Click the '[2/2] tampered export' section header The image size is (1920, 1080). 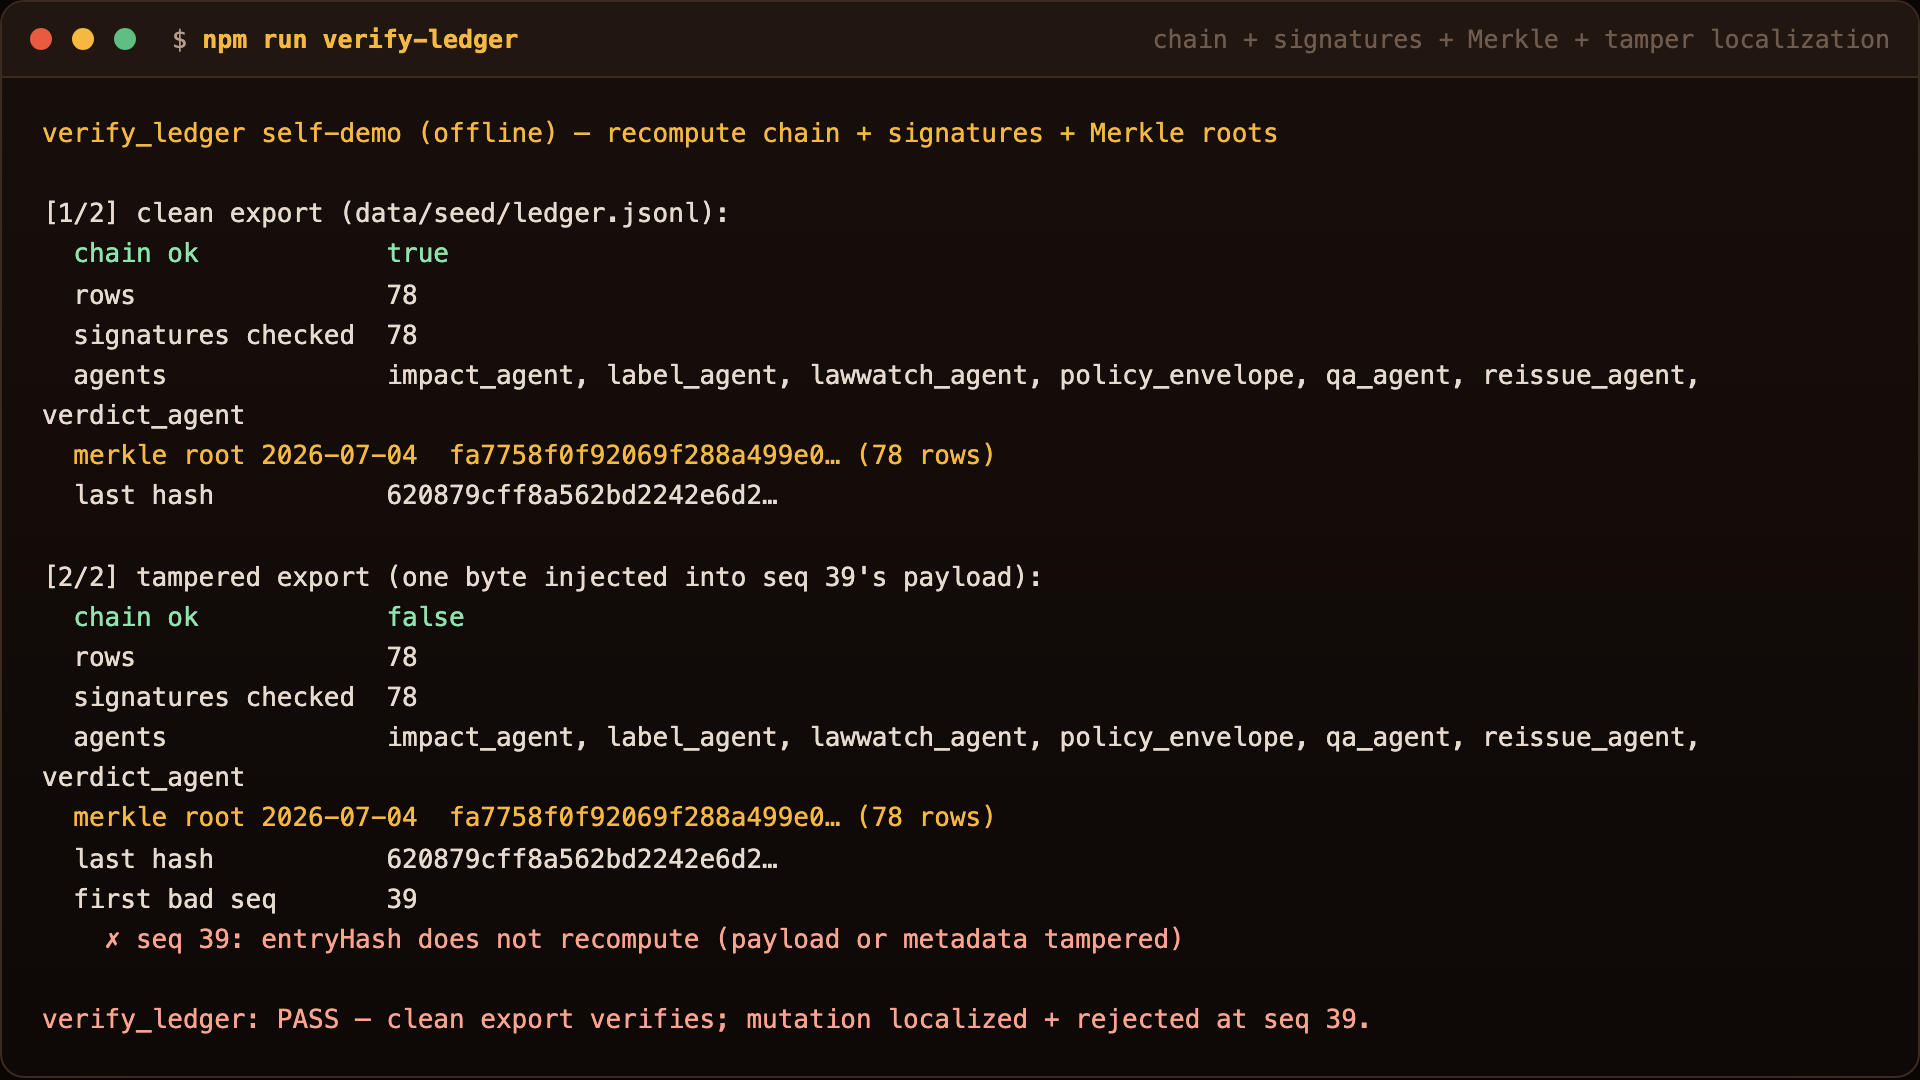pyautogui.click(x=542, y=578)
